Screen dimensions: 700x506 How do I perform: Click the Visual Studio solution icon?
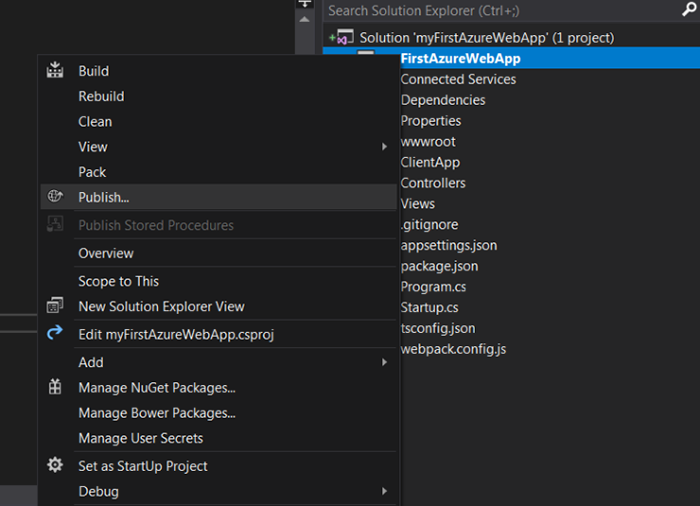click(x=344, y=38)
